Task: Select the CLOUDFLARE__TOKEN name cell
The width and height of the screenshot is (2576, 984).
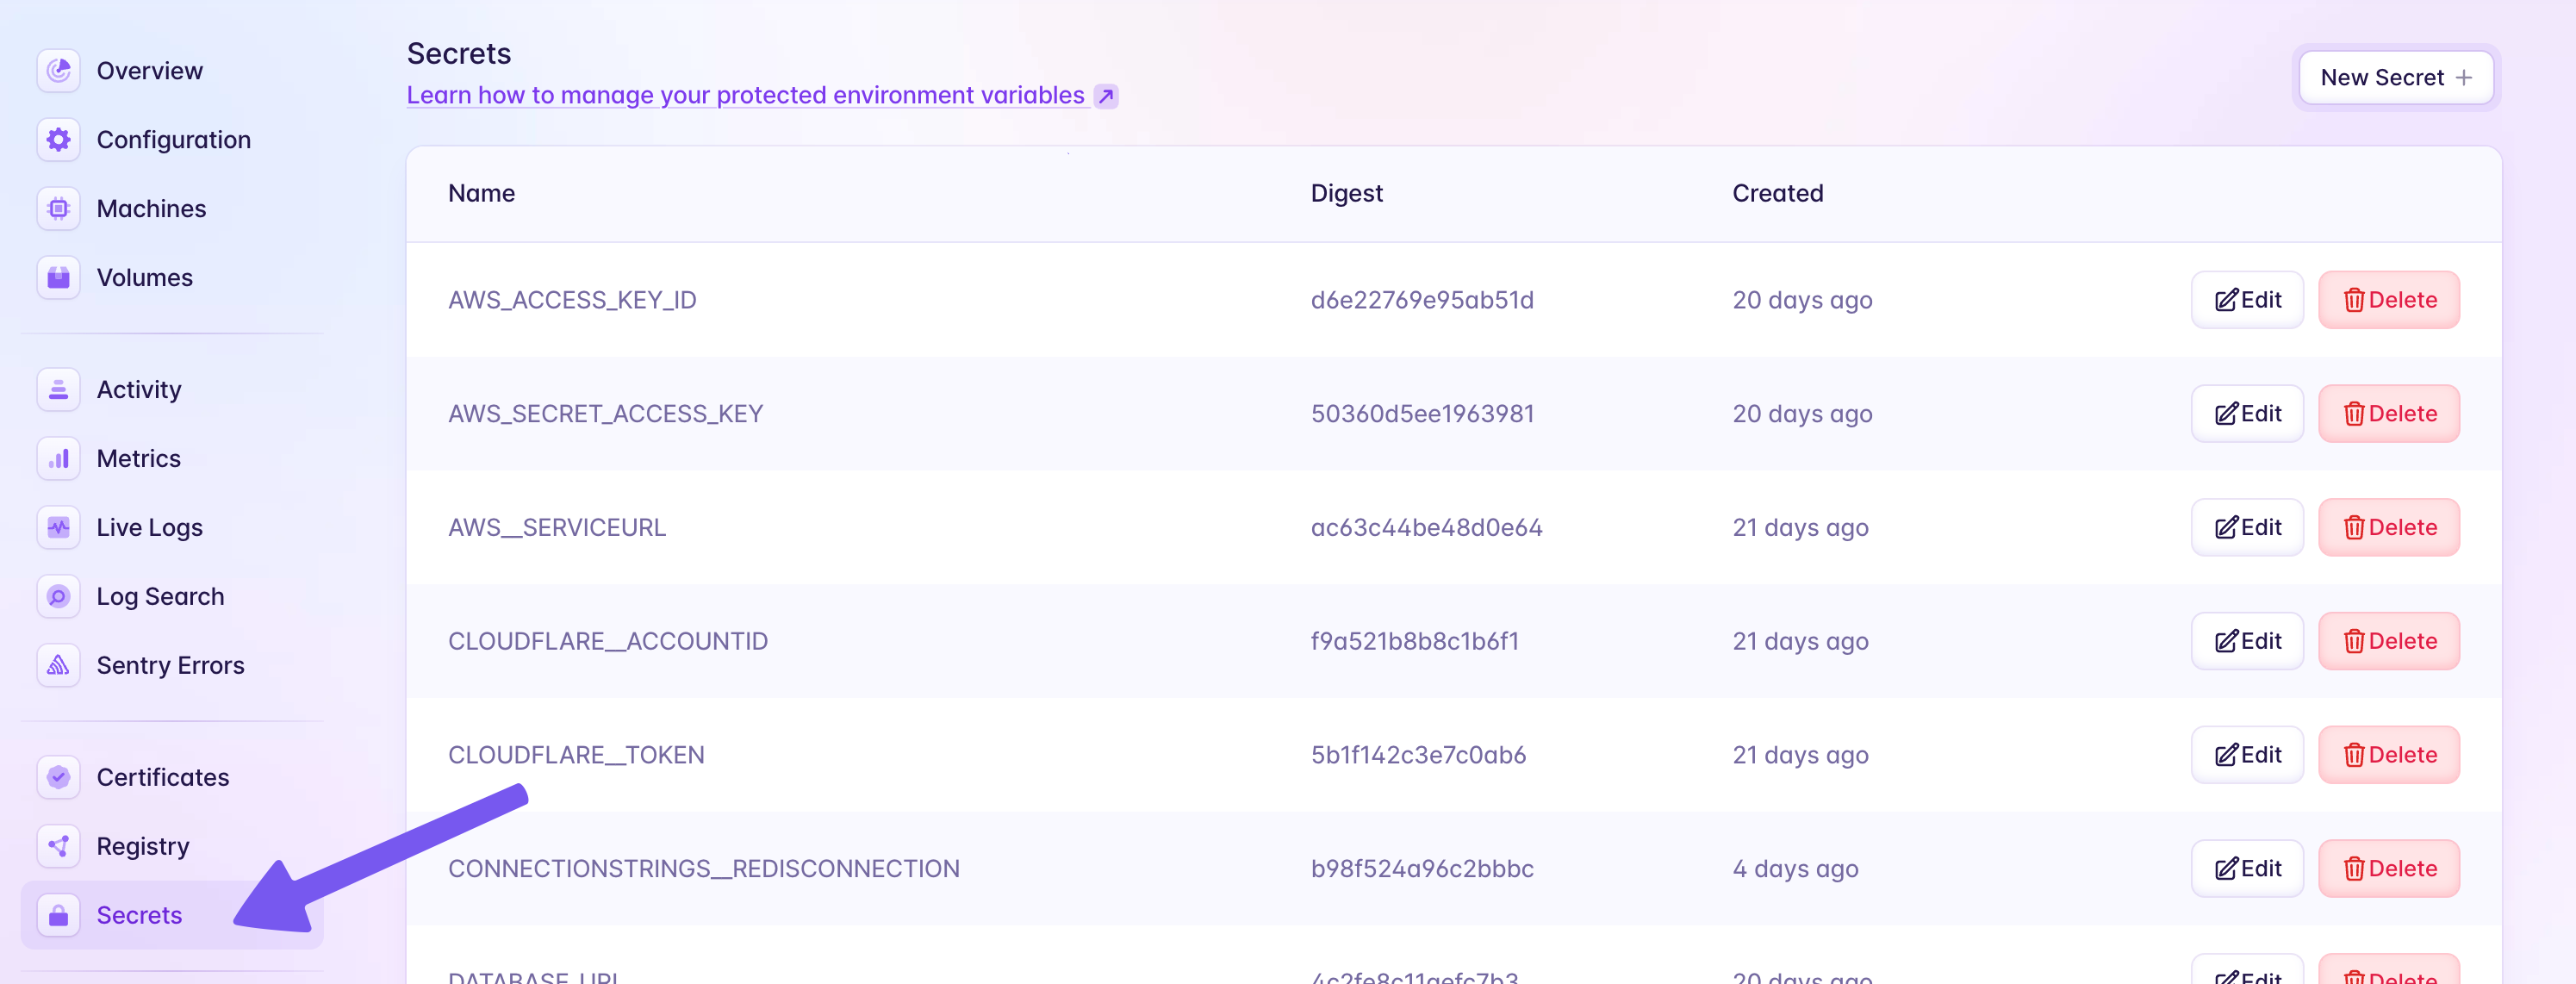Action: click(x=576, y=755)
